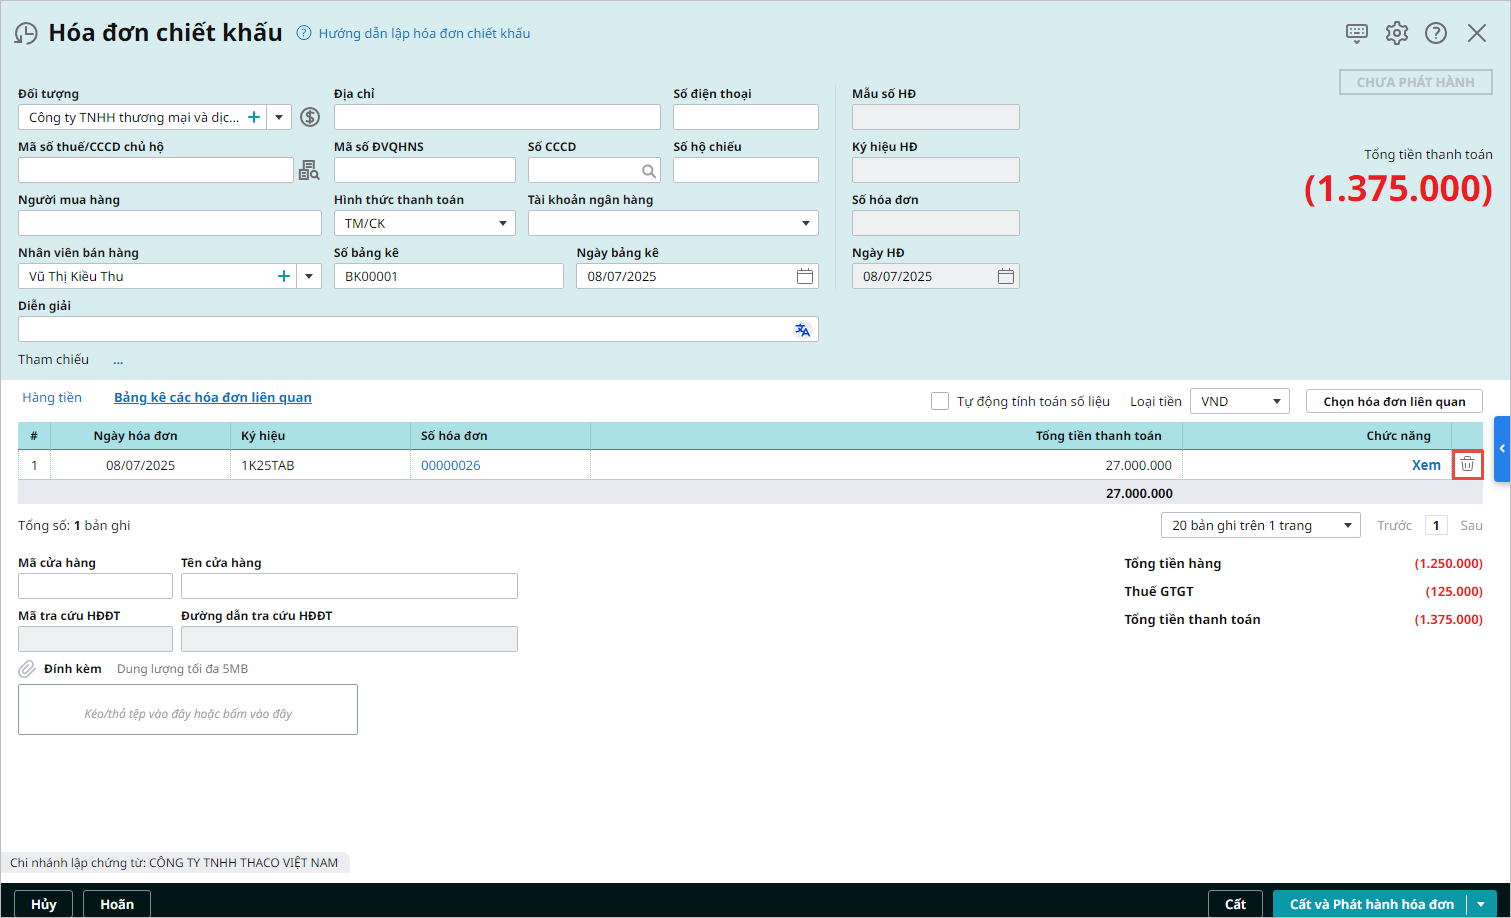Add new salesperson with plus icon
The image size is (1511, 918).
tap(284, 276)
